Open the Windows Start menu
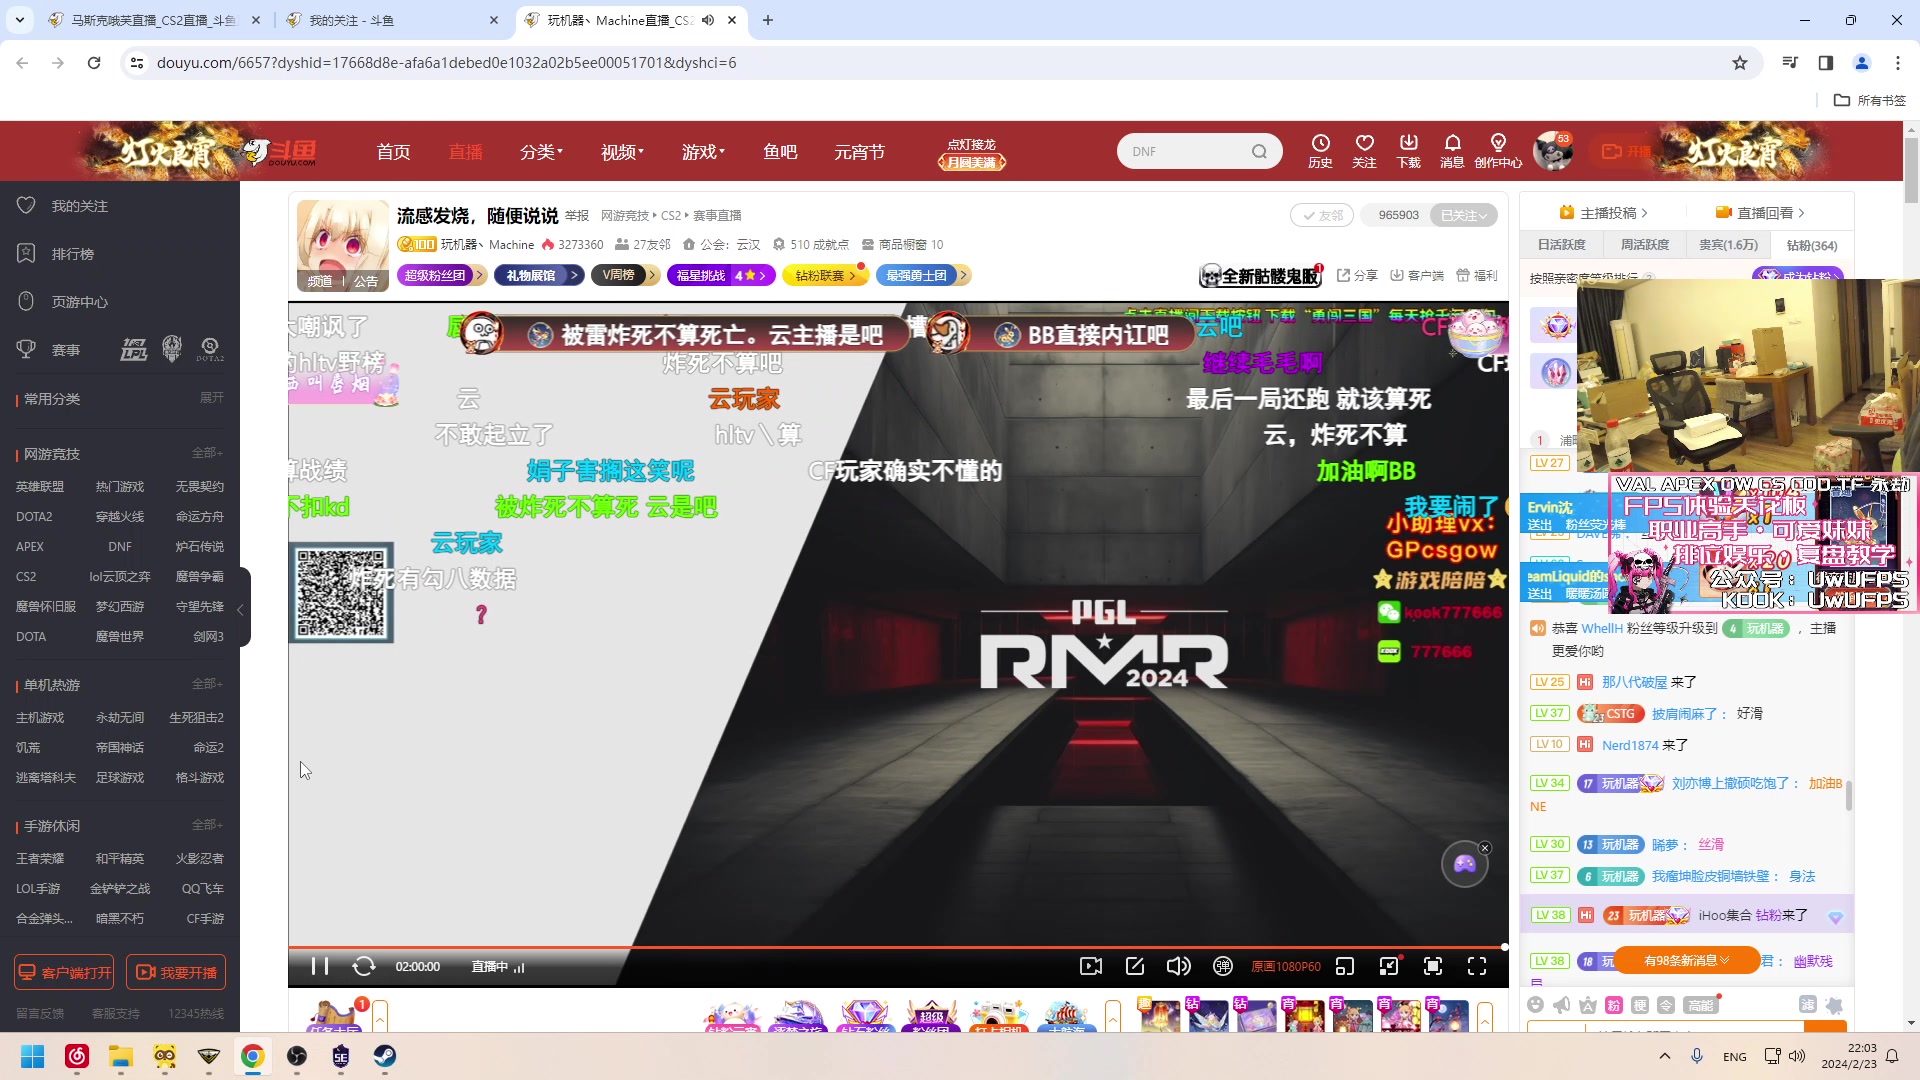The height and width of the screenshot is (1080, 1920). point(33,1056)
